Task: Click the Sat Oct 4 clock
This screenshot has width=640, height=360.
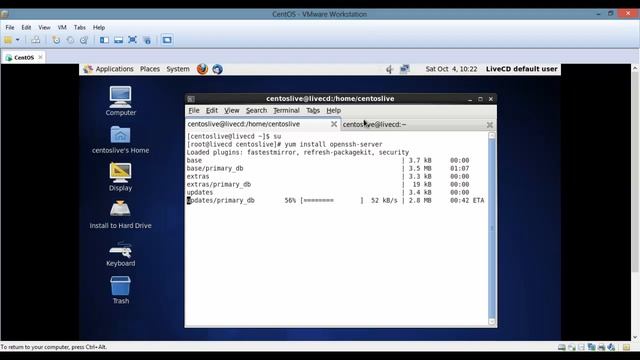Action: (x=451, y=69)
